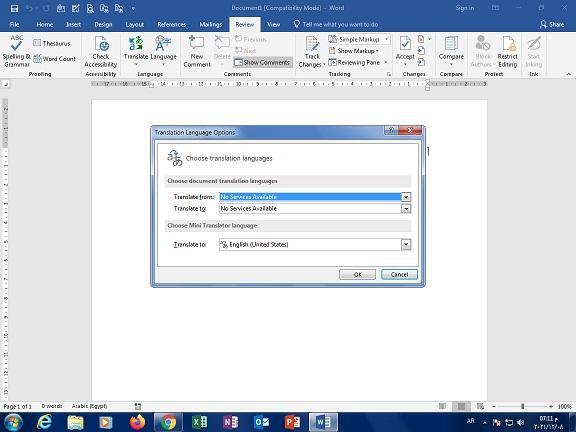Close the Translation Language Options dialog

click(x=410, y=130)
